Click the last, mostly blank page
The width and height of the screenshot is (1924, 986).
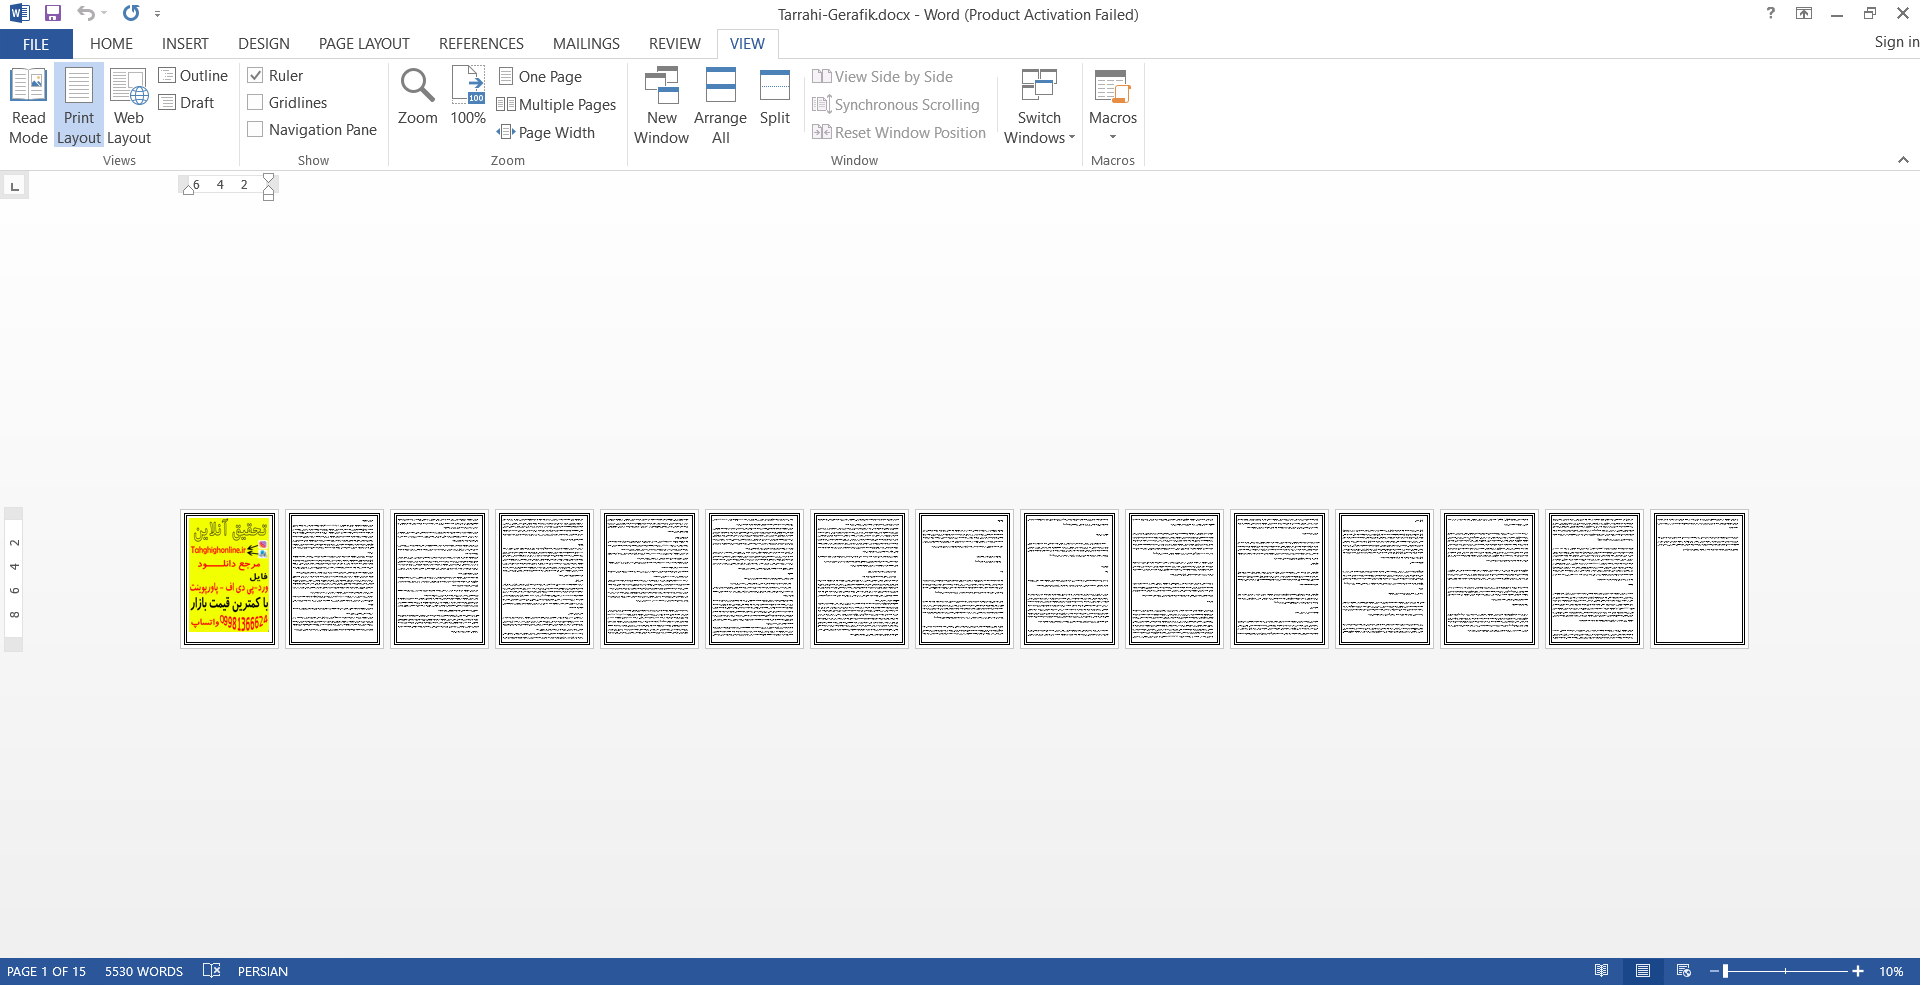point(1698,580)
